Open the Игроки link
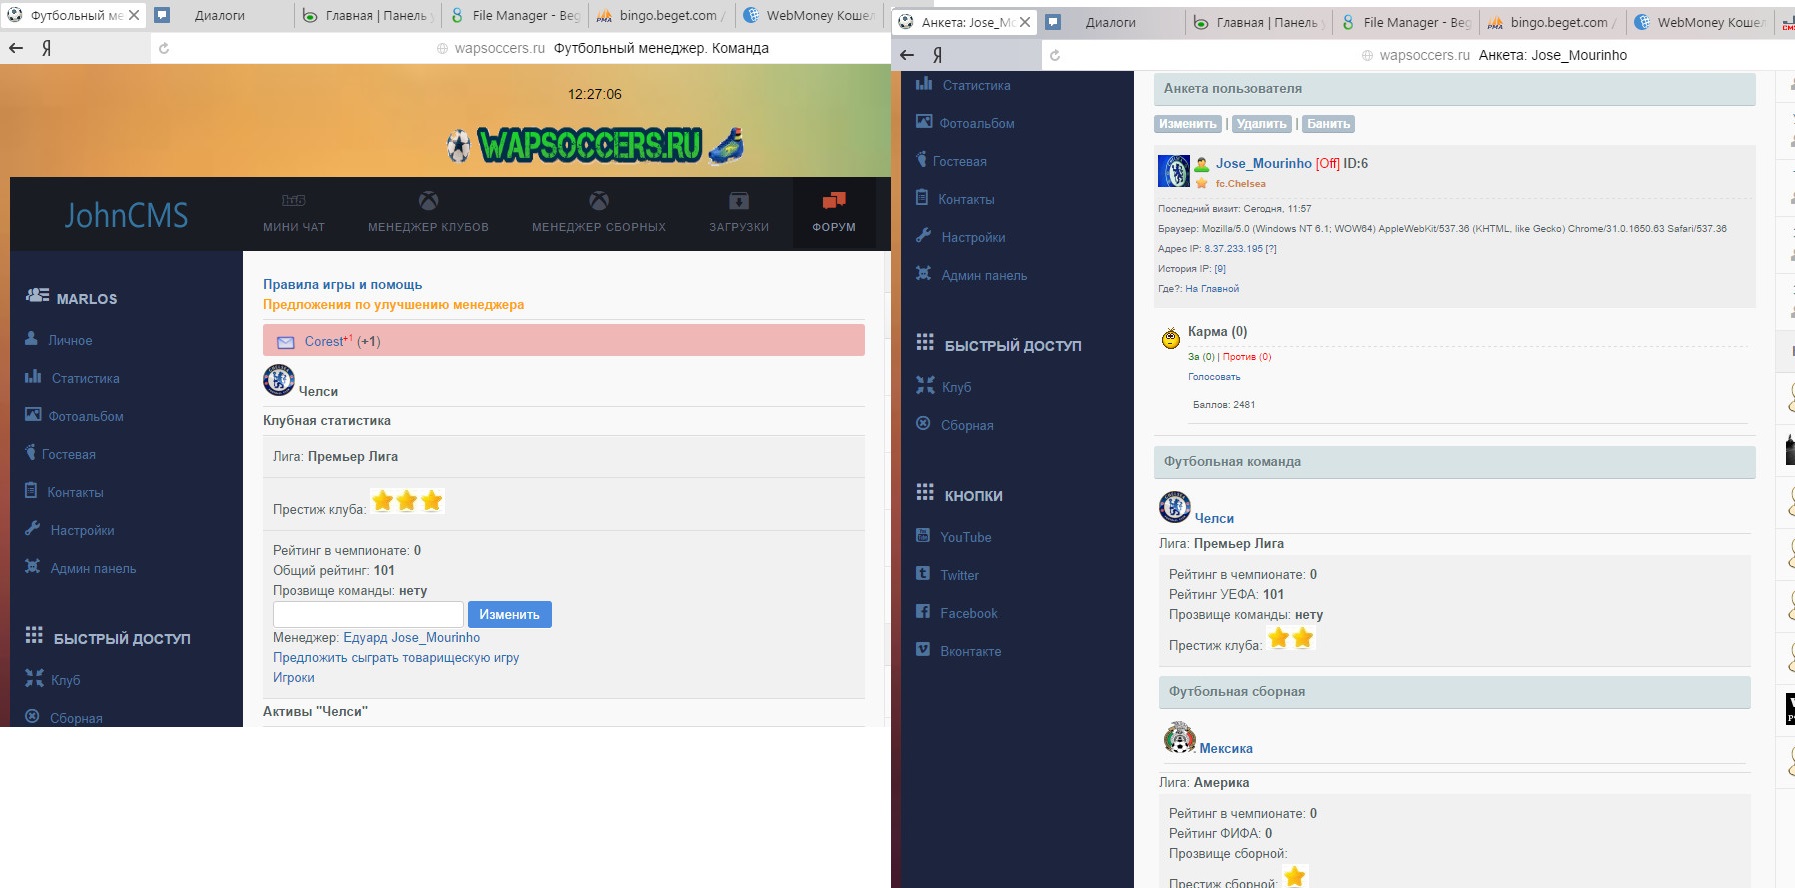The width and height of the screenshot is (1795, 888). point(294,677)
